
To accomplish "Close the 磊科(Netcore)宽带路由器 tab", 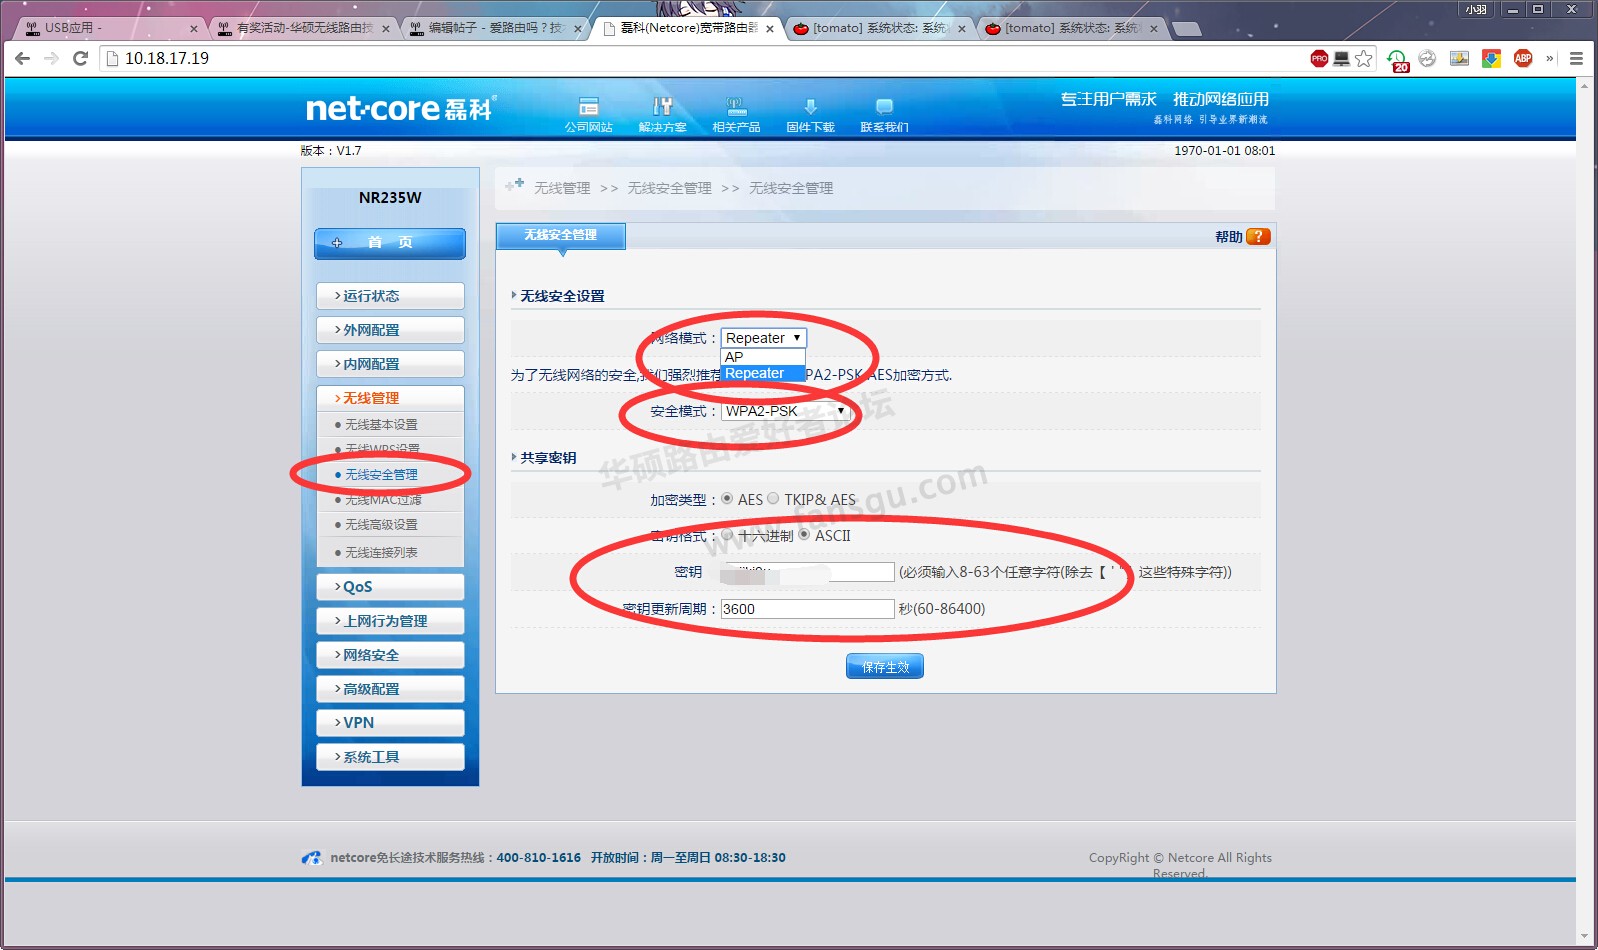I will click(x=770, y=29).
